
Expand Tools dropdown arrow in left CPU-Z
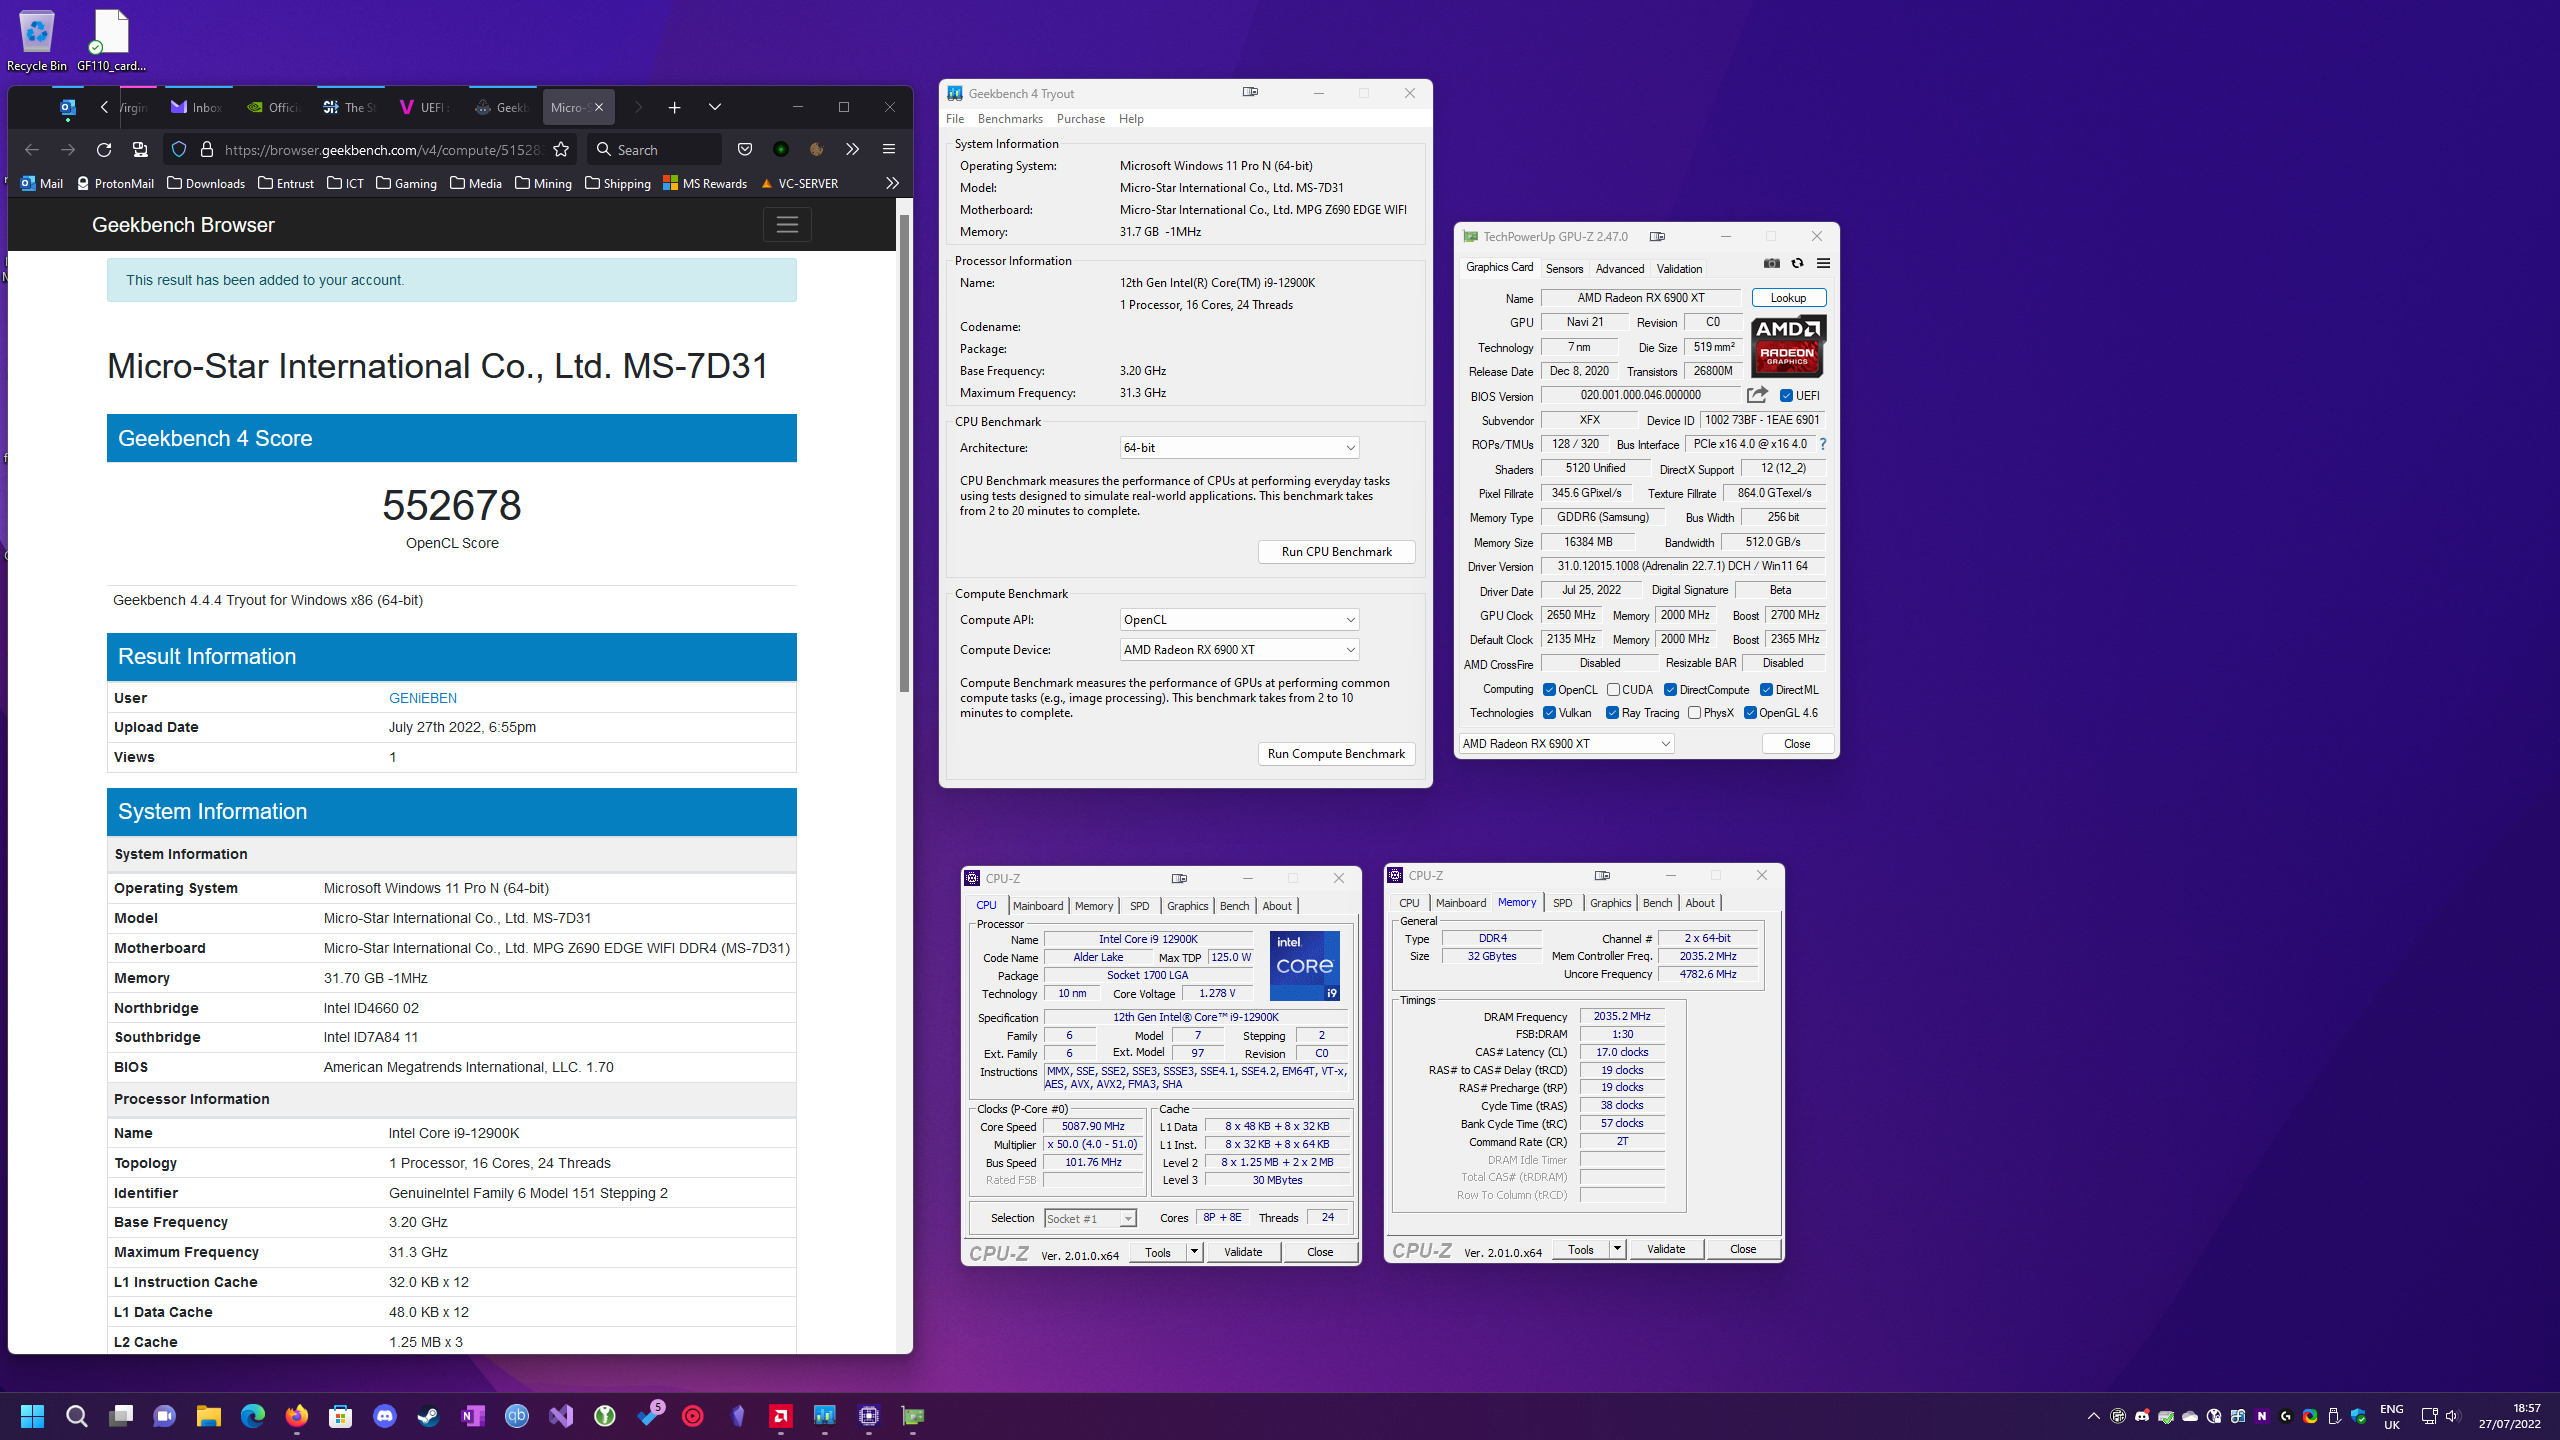tap(1194, 1252)
